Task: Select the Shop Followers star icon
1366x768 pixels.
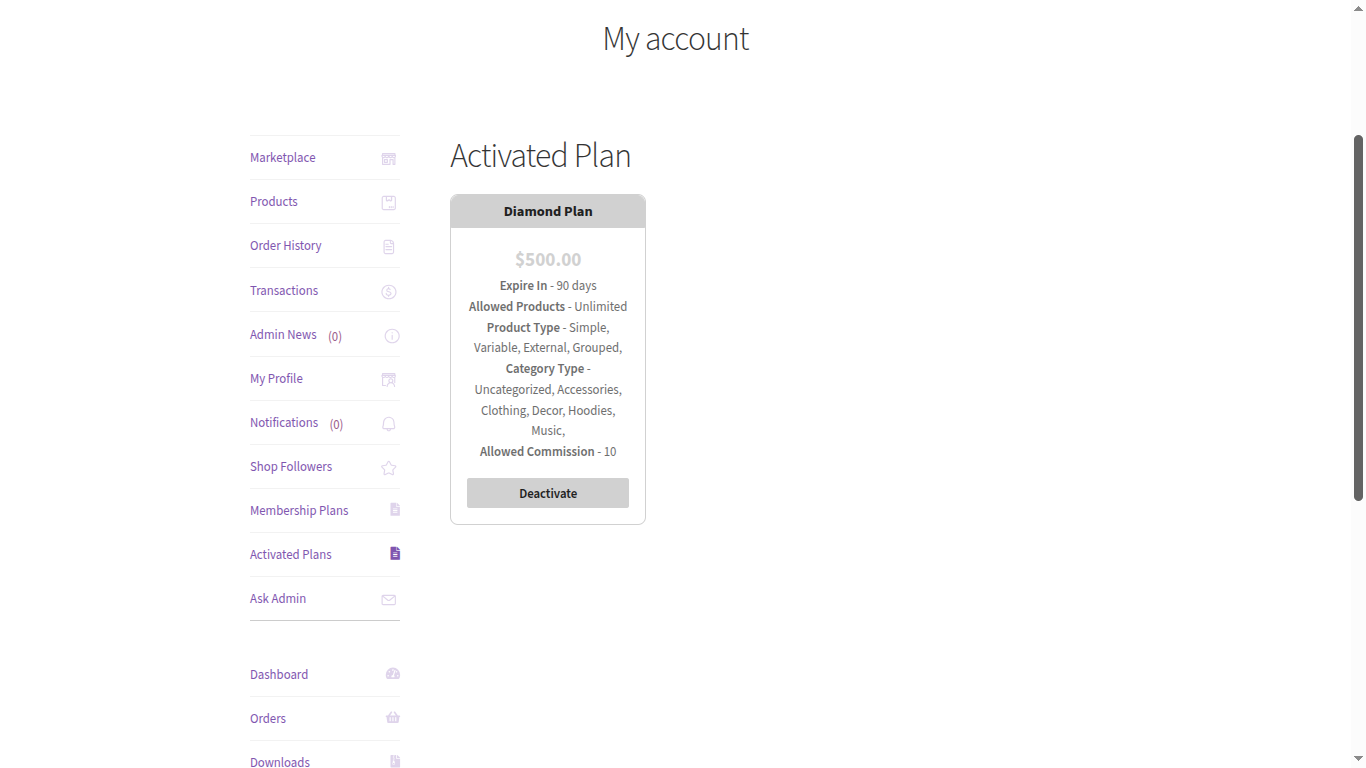Action: [x=388, y=467]
